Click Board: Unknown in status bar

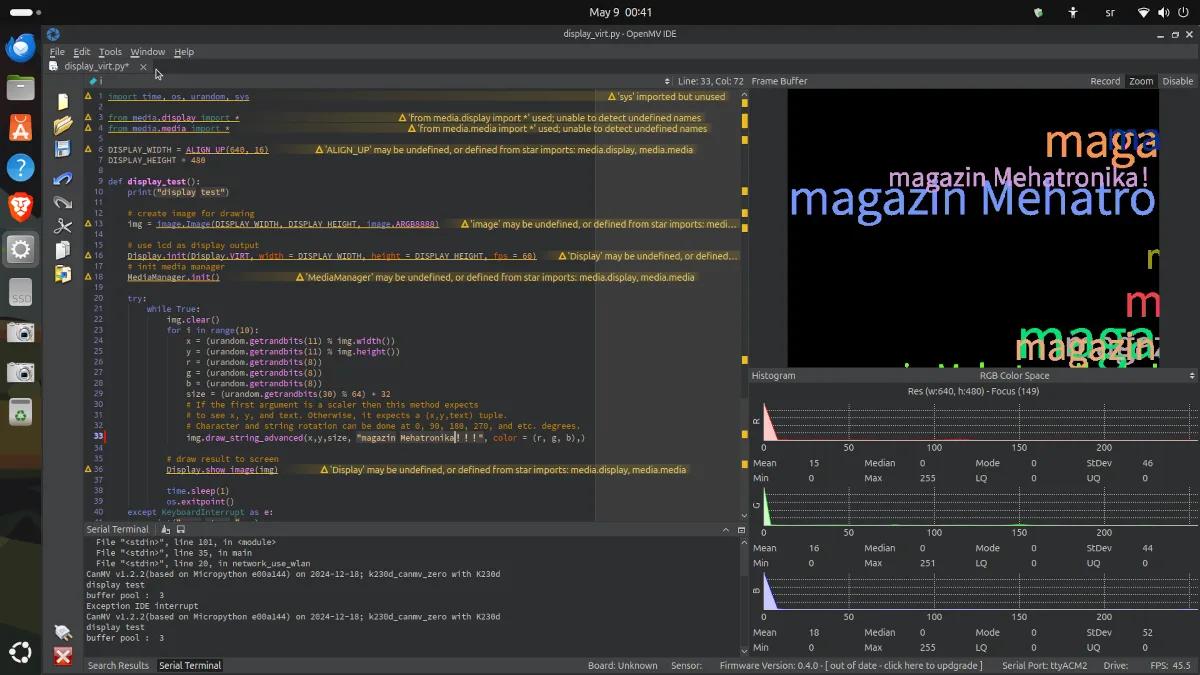point(622,665)
